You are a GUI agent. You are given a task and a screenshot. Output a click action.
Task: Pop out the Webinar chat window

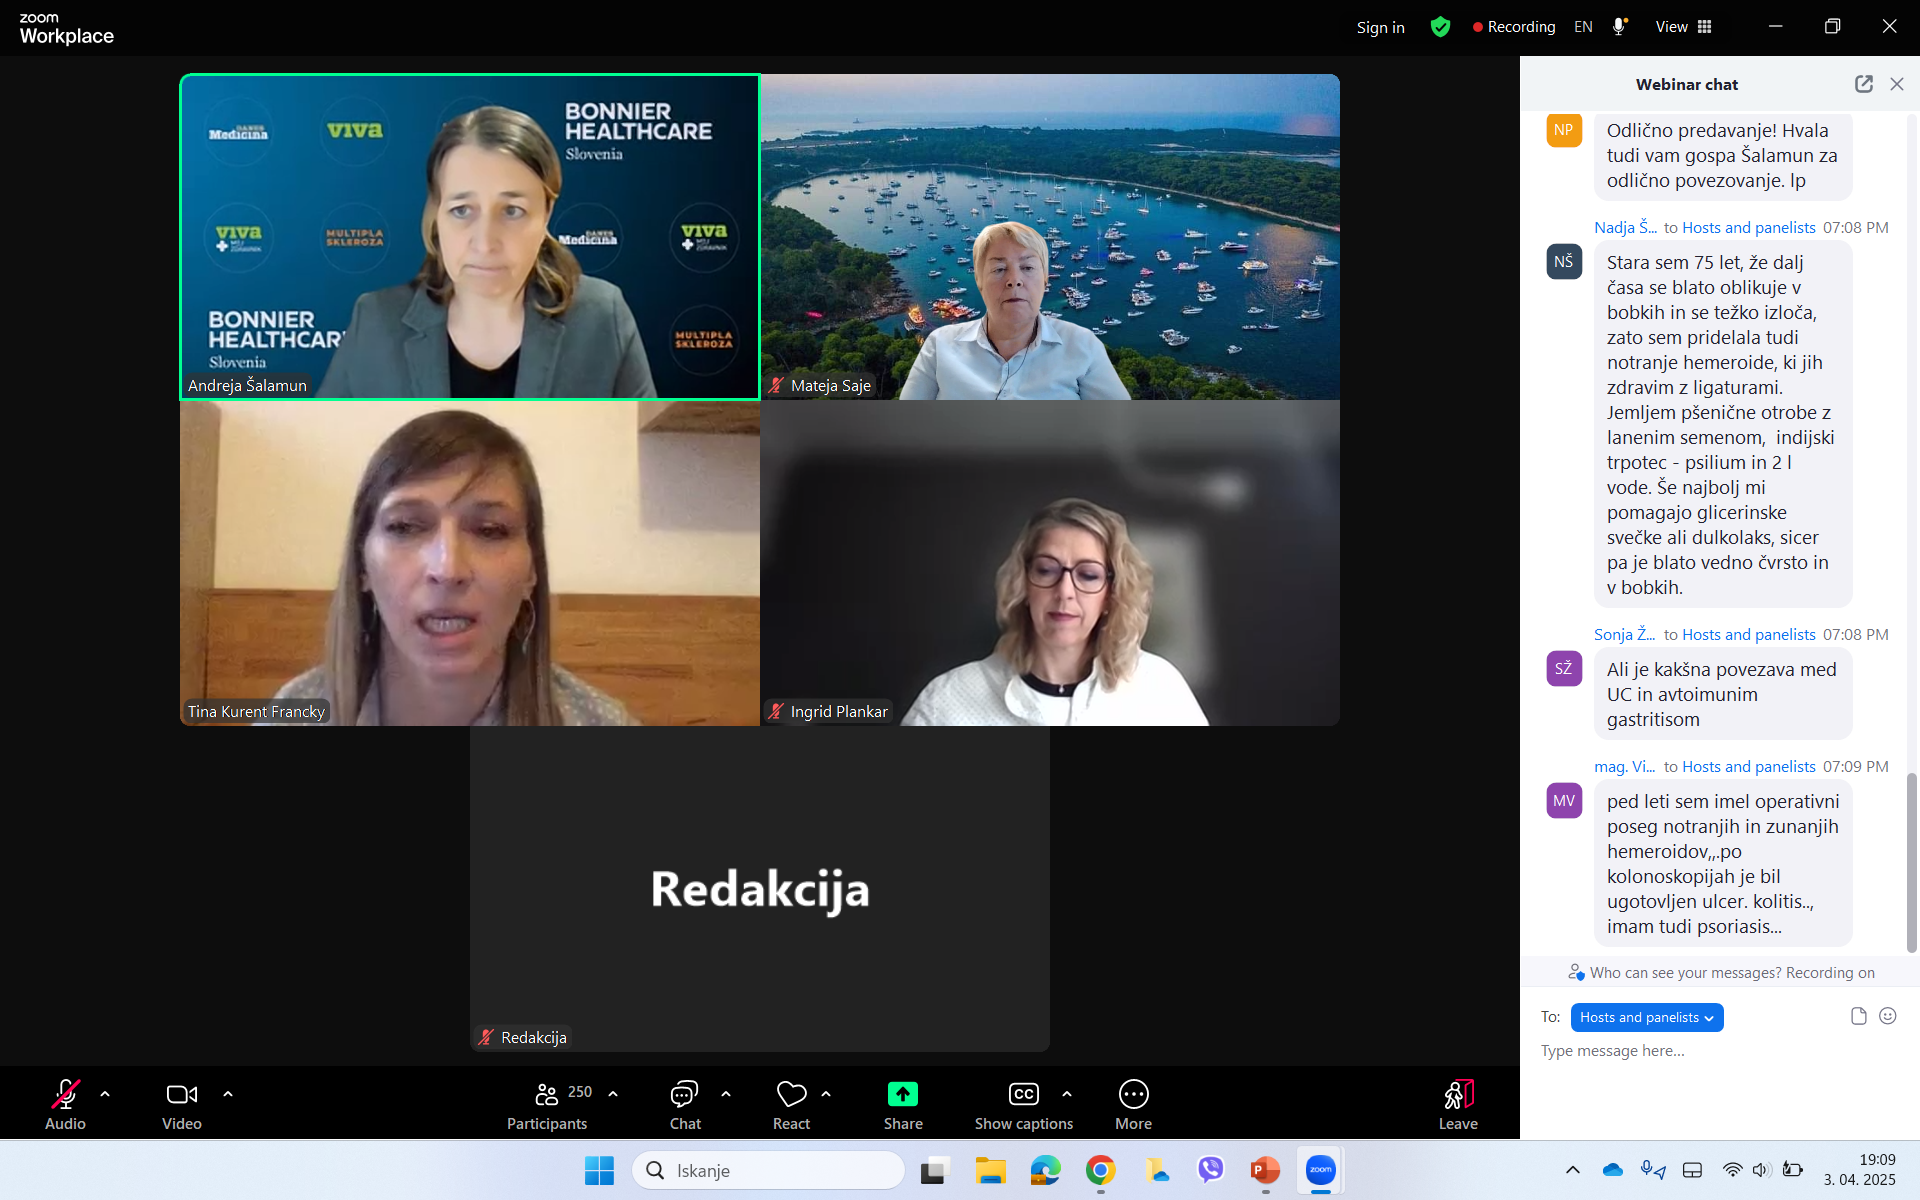coord(1863,84)
